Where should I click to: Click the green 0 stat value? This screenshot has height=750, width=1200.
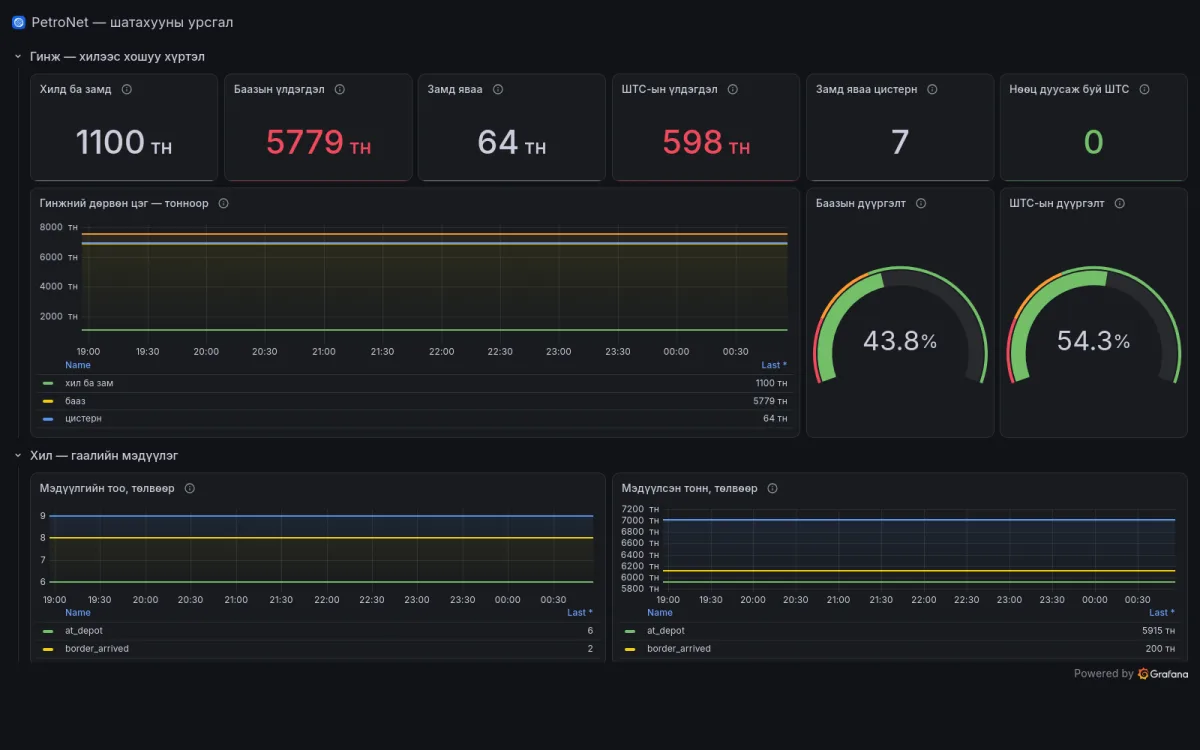(x=1094, y=142)
